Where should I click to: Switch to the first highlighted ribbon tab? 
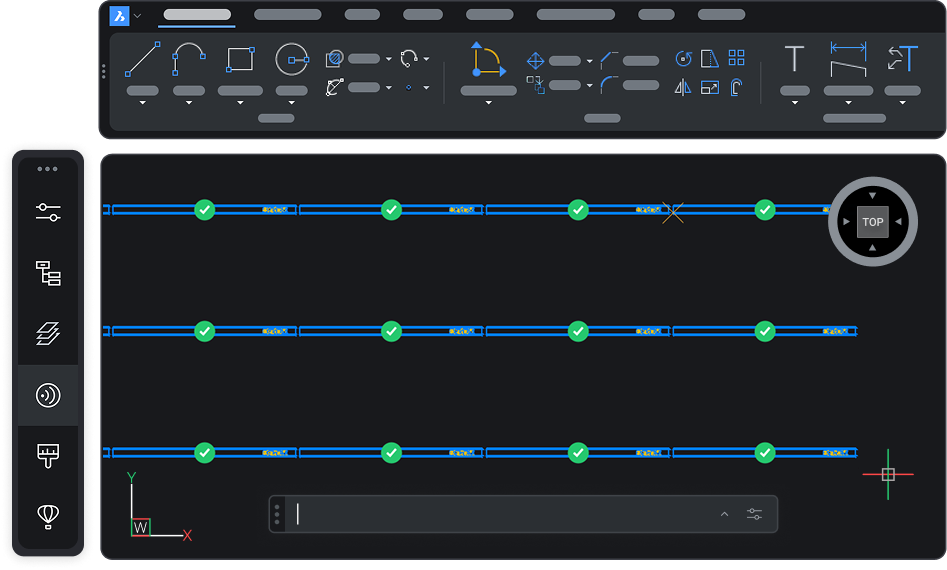coord(197,14)
